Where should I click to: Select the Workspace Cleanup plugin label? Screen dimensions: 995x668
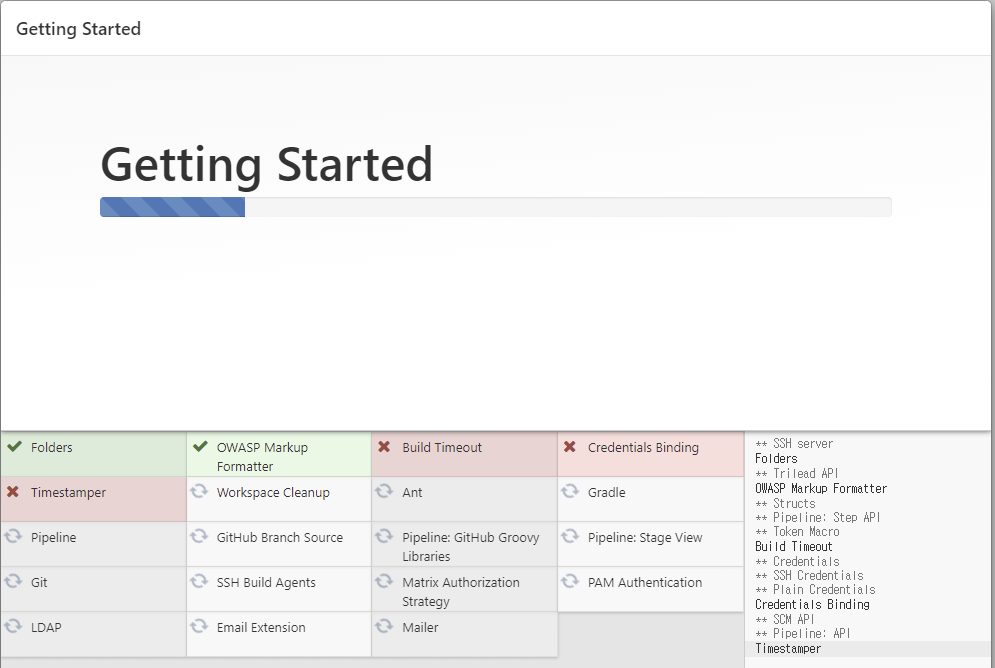click(x=273, y=492)
